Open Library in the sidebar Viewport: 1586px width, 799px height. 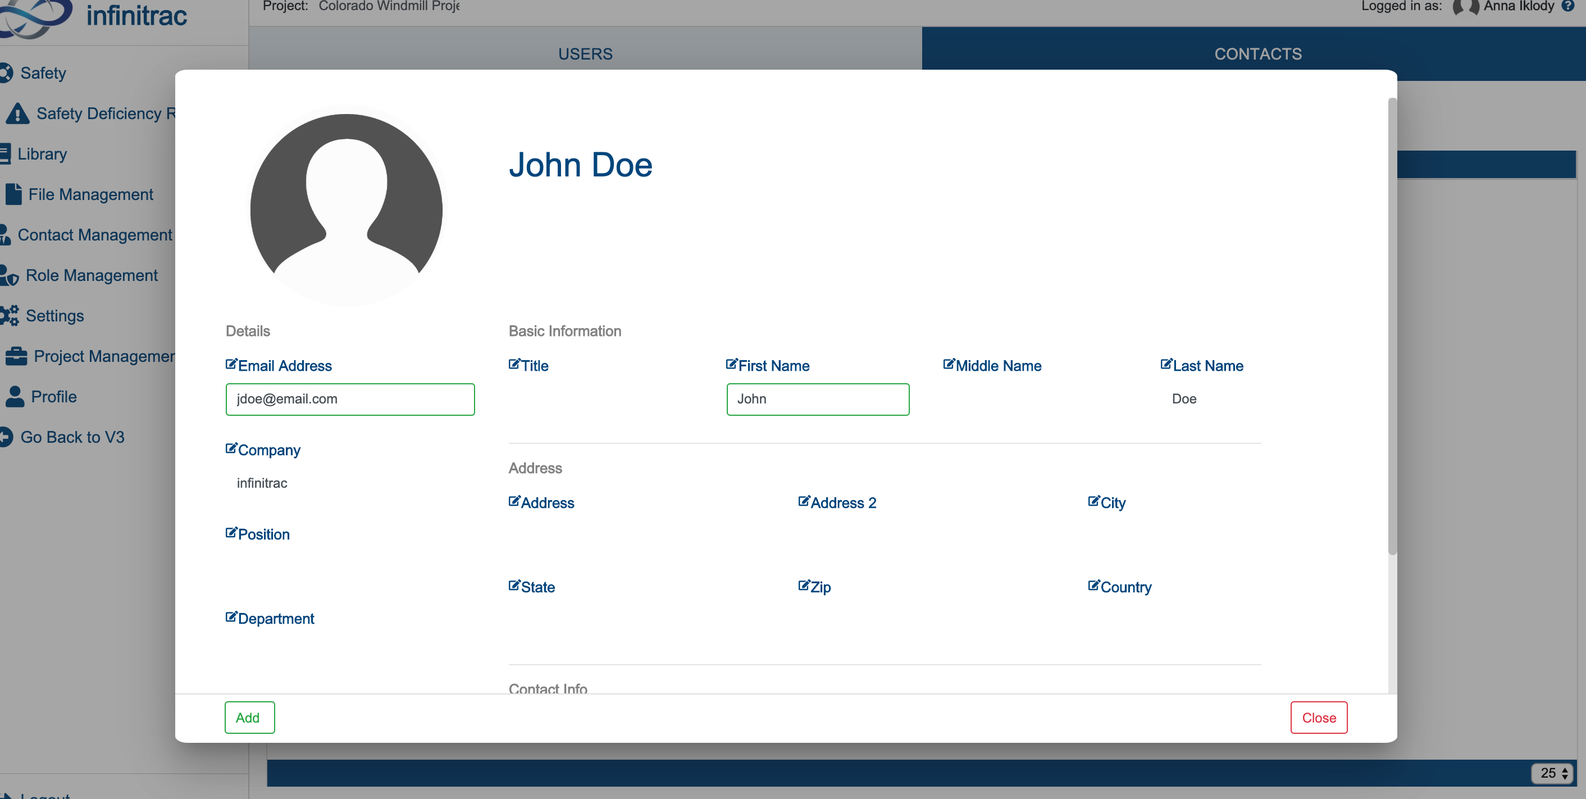click(42, 154)
